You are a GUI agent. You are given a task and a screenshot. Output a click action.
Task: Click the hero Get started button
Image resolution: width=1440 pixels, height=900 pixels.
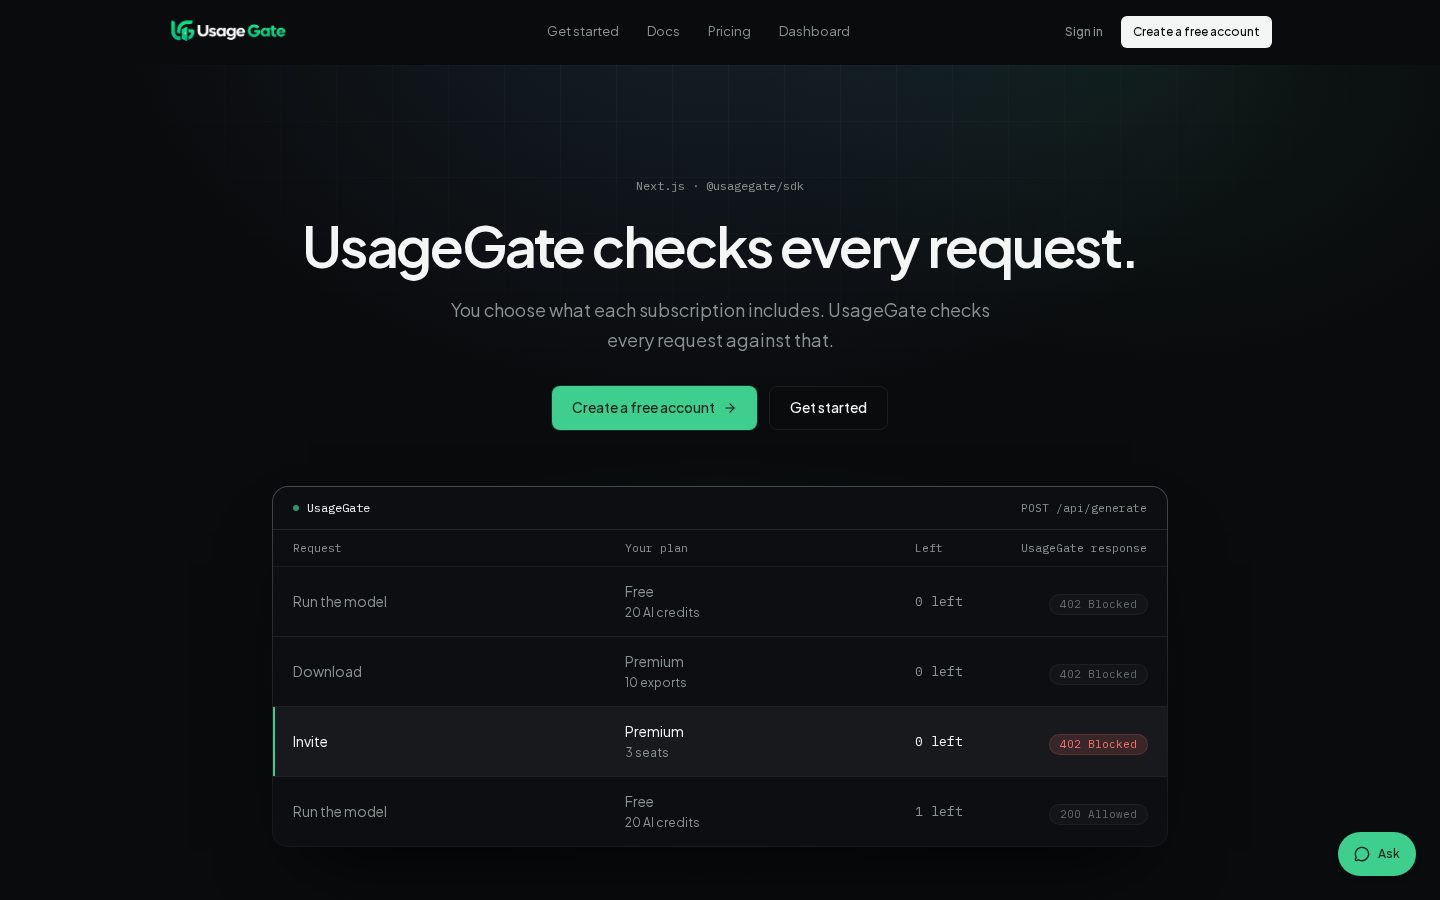[828, 408]
